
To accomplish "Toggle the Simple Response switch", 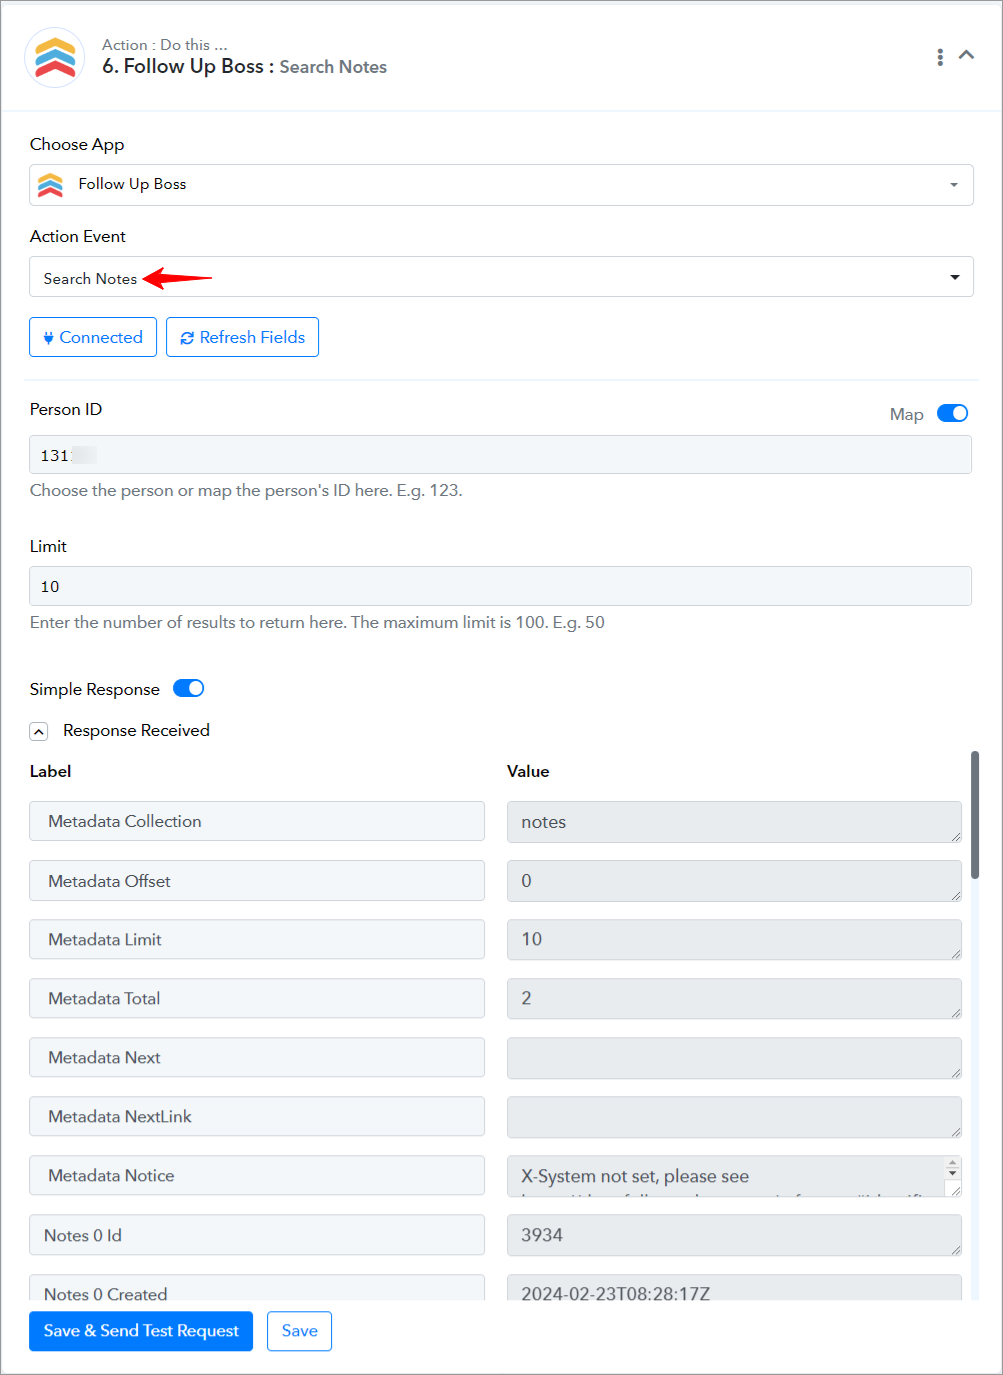I will pos(189,688).
